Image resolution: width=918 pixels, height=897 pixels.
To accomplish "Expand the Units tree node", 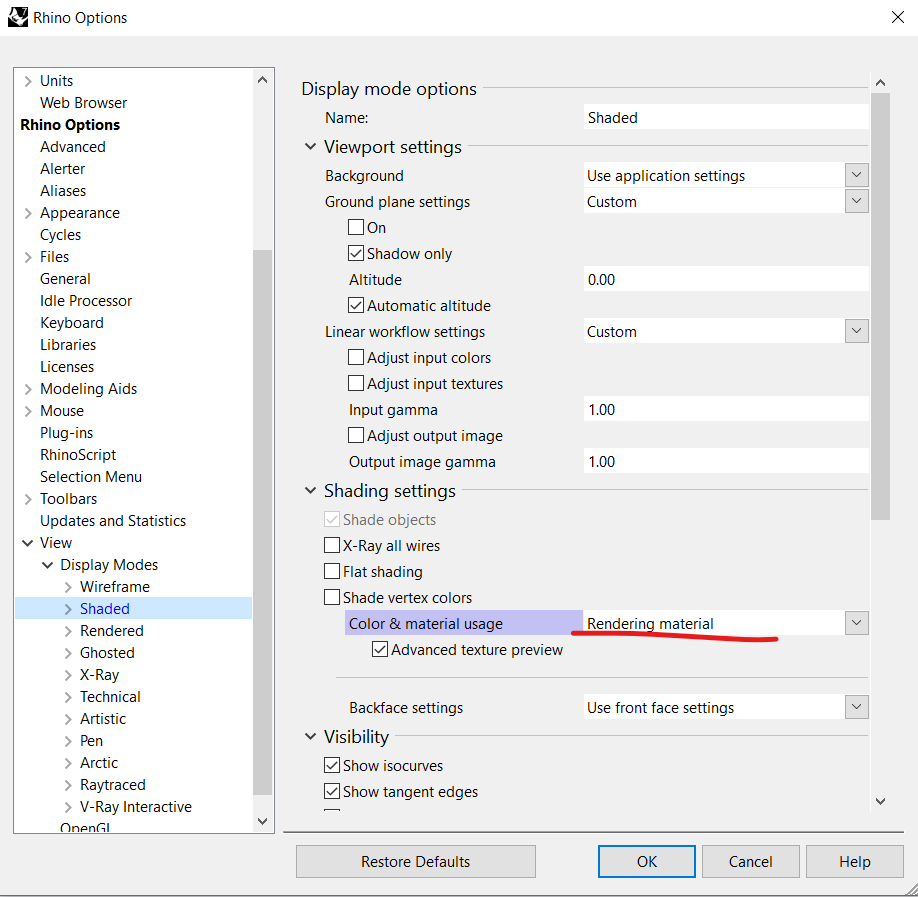I will click(x=28, y=81).
